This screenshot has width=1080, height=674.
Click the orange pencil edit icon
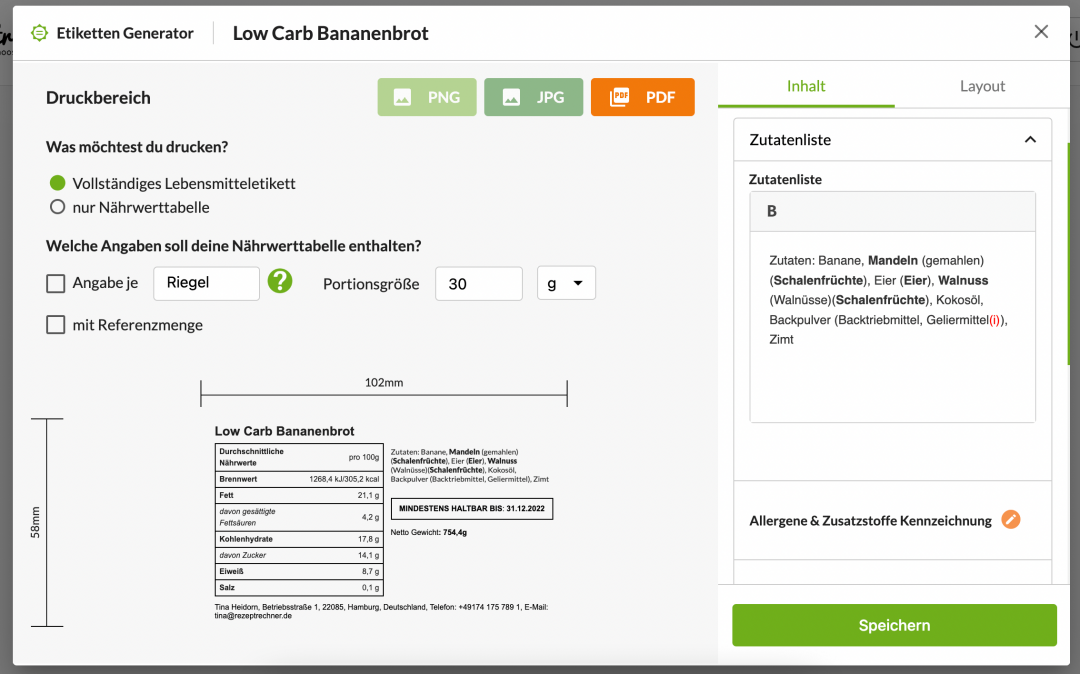coord(1011,520)
